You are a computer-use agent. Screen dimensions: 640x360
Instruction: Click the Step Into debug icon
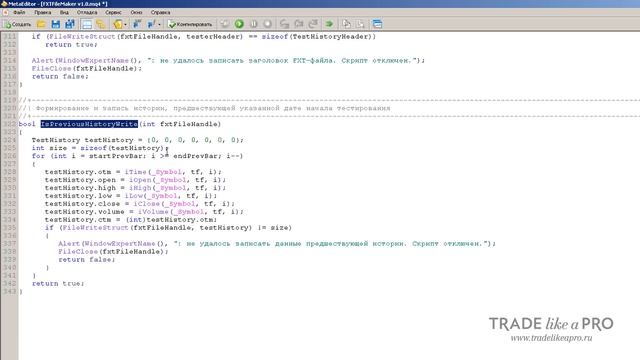coord(284,24)
